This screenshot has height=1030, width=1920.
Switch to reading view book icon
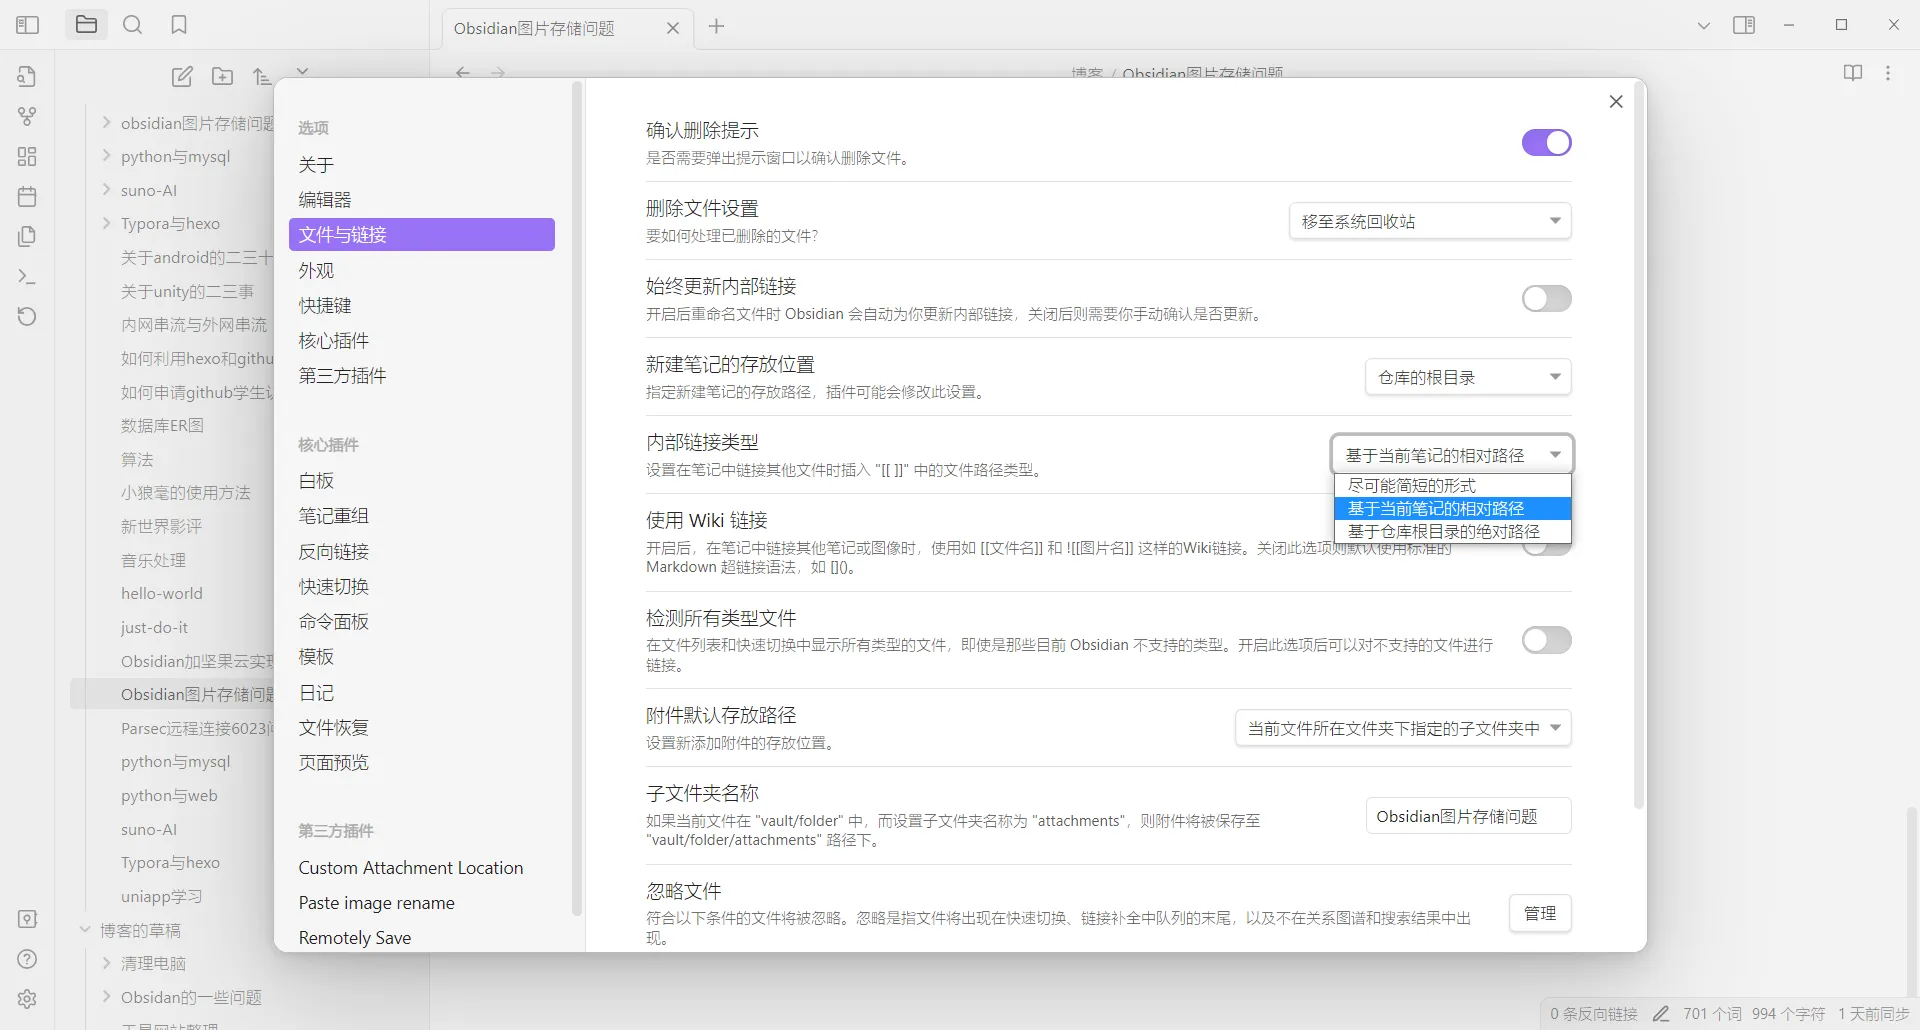click(x=1853, y=73)
